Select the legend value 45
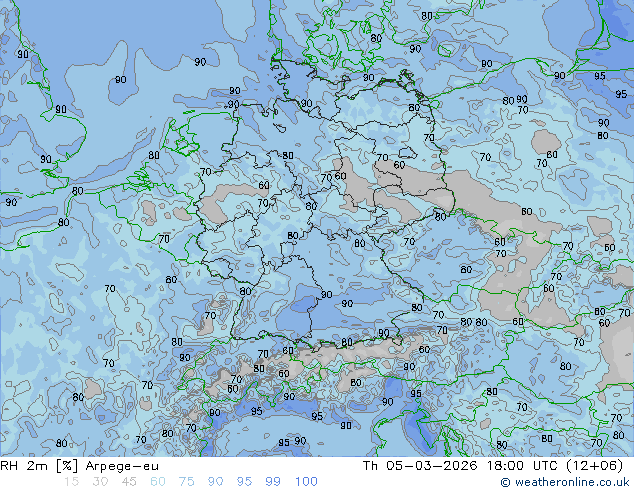This screenshot has width=634, height=490. coord(129,482)
